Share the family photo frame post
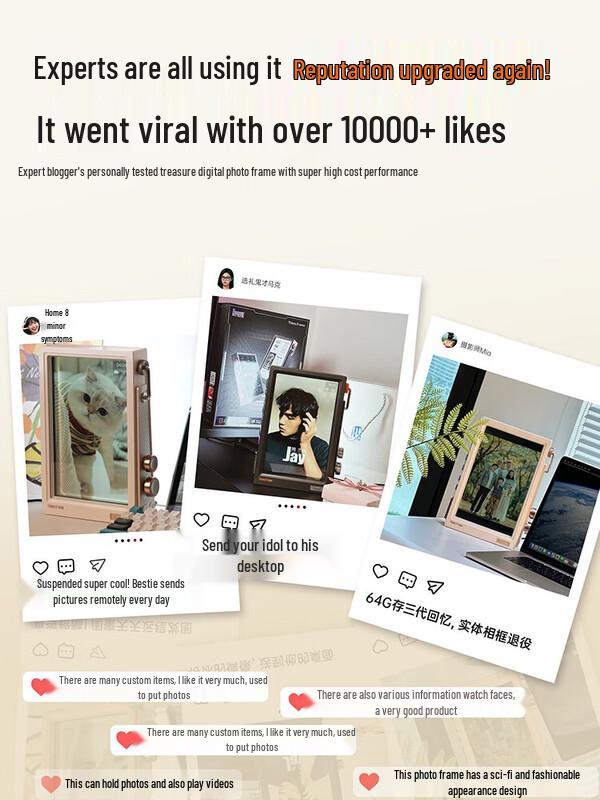 click(435, 587)
